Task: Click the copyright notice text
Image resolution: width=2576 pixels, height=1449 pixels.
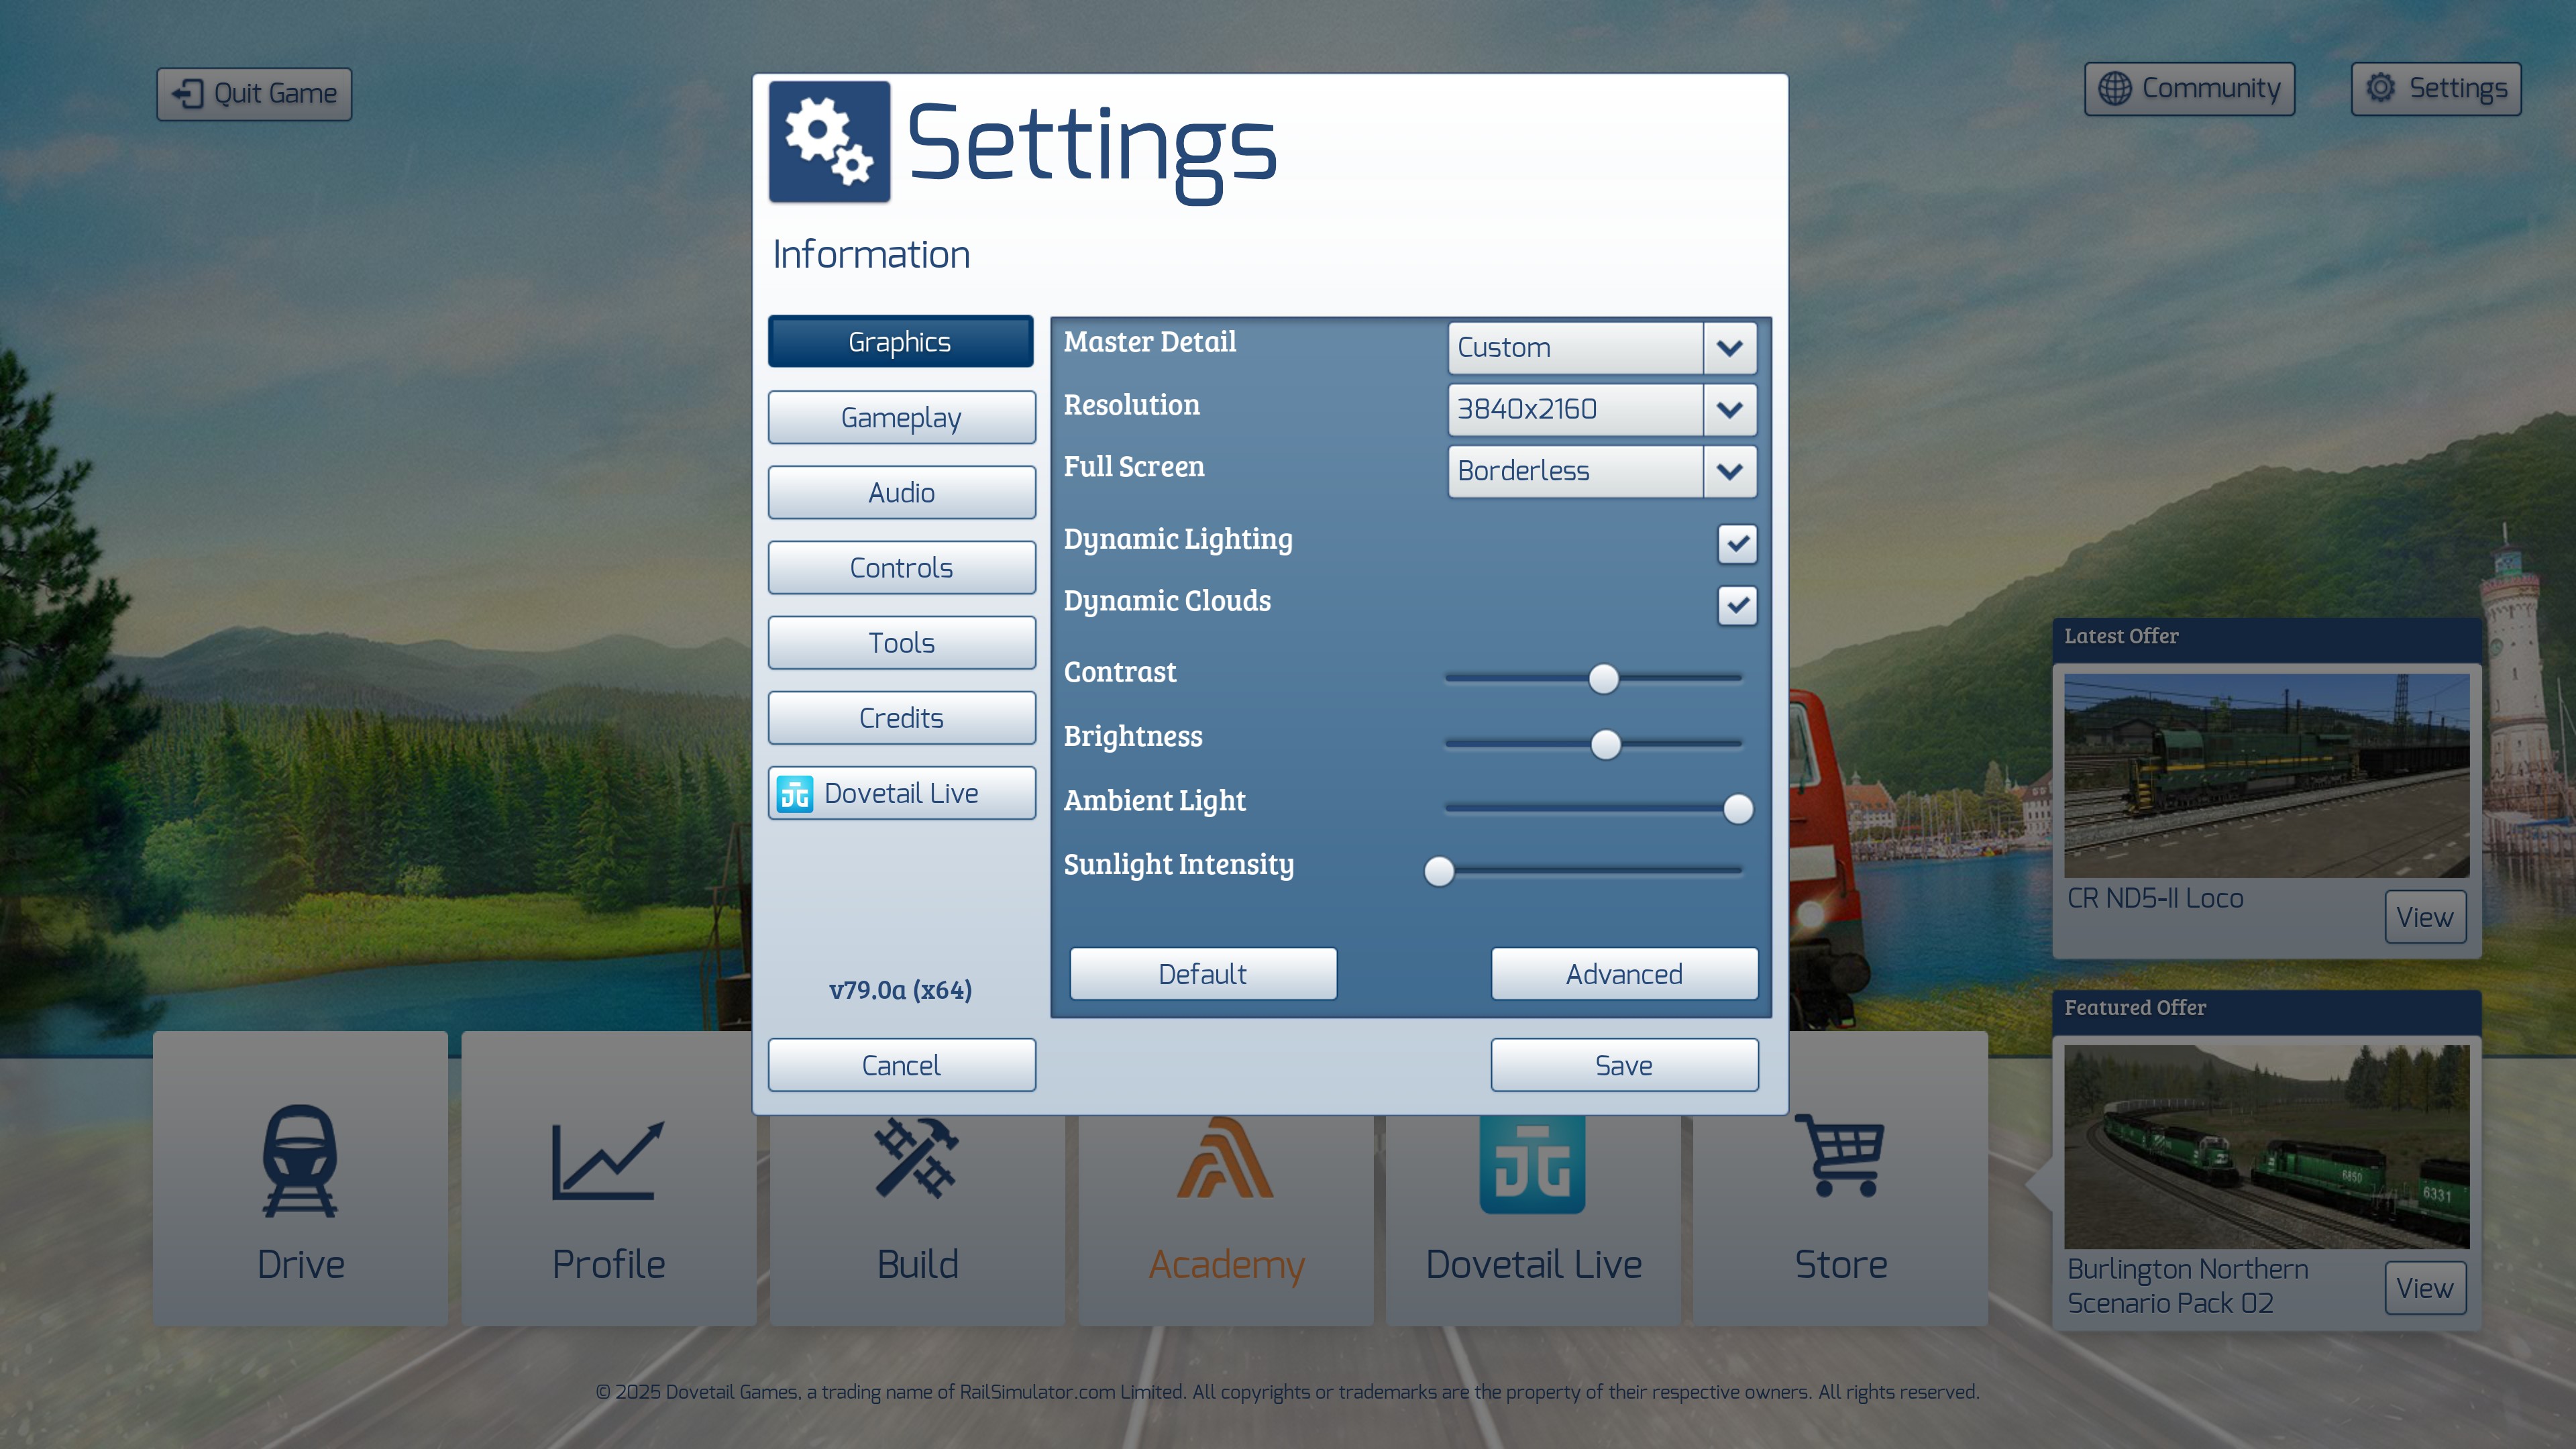Action: (x=1287, y=1392)
